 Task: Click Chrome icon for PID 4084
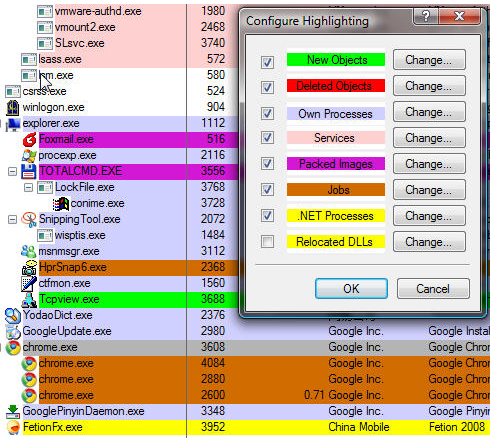(29, 364)
